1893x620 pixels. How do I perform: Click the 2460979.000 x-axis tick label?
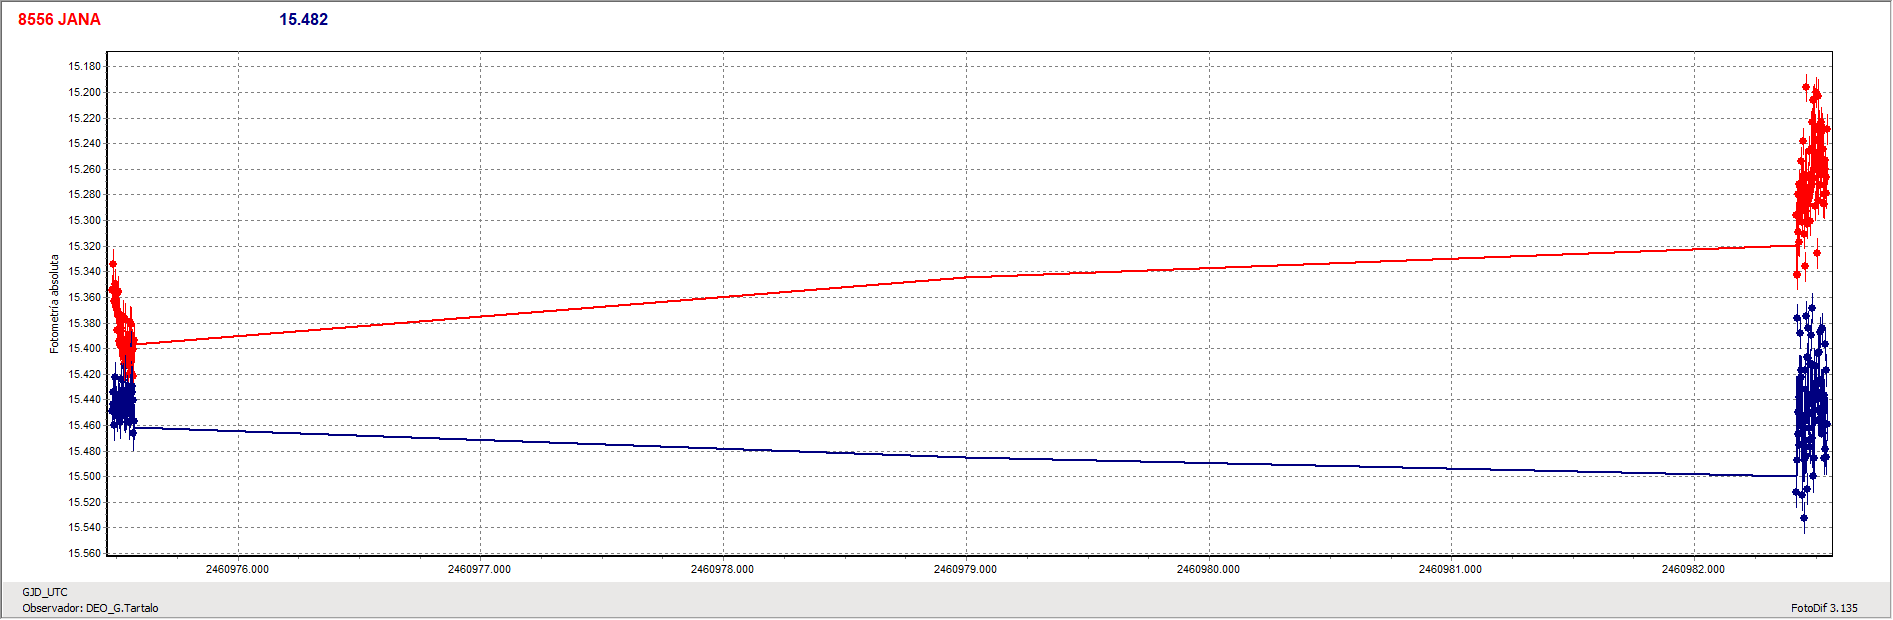(965, 569)
